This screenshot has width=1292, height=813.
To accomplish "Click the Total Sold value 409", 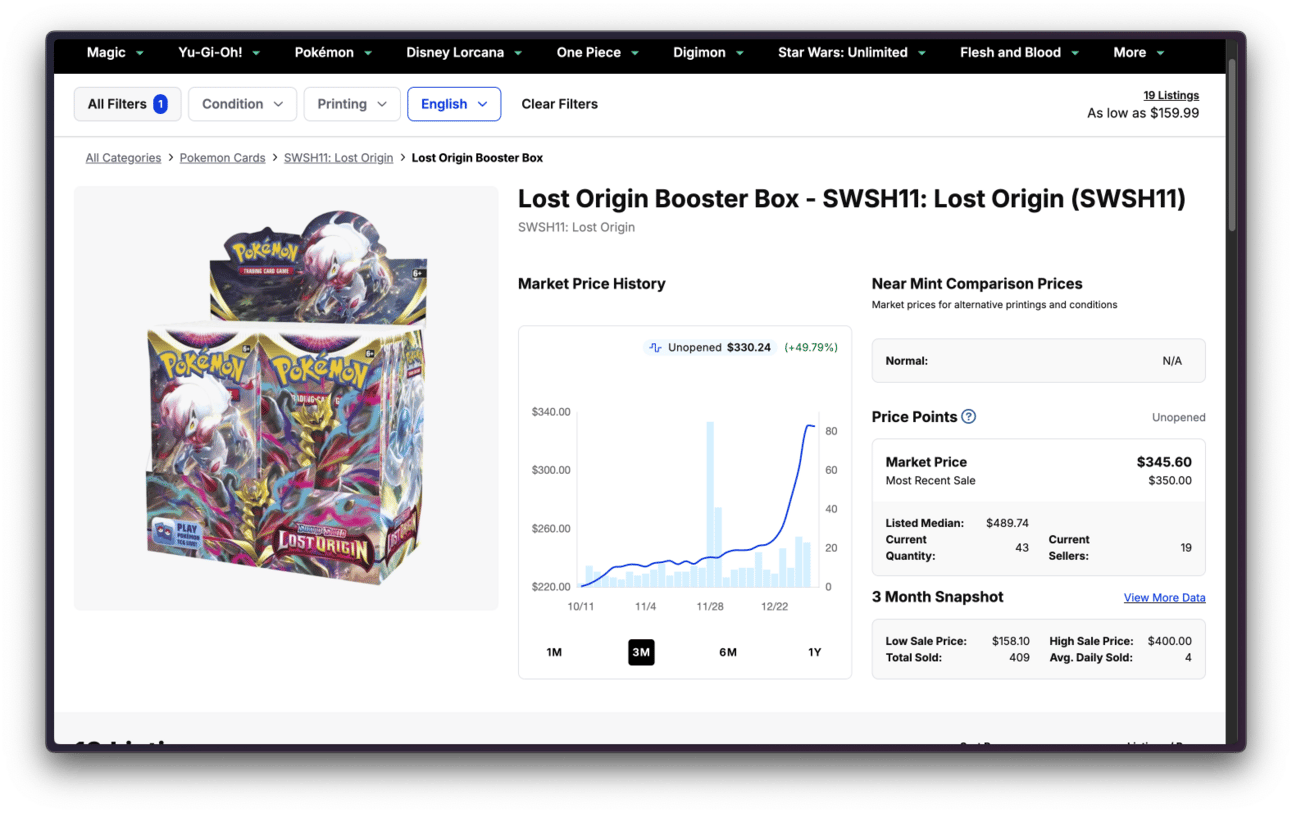I will (1019, 658).
